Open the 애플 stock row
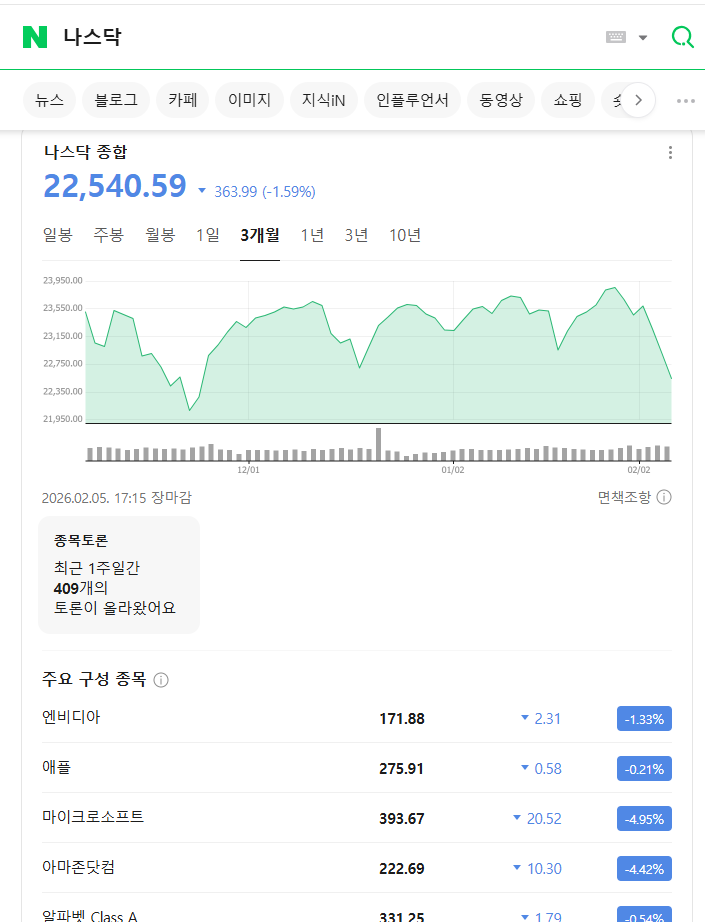The image size is (705, 922). (356, 769)
